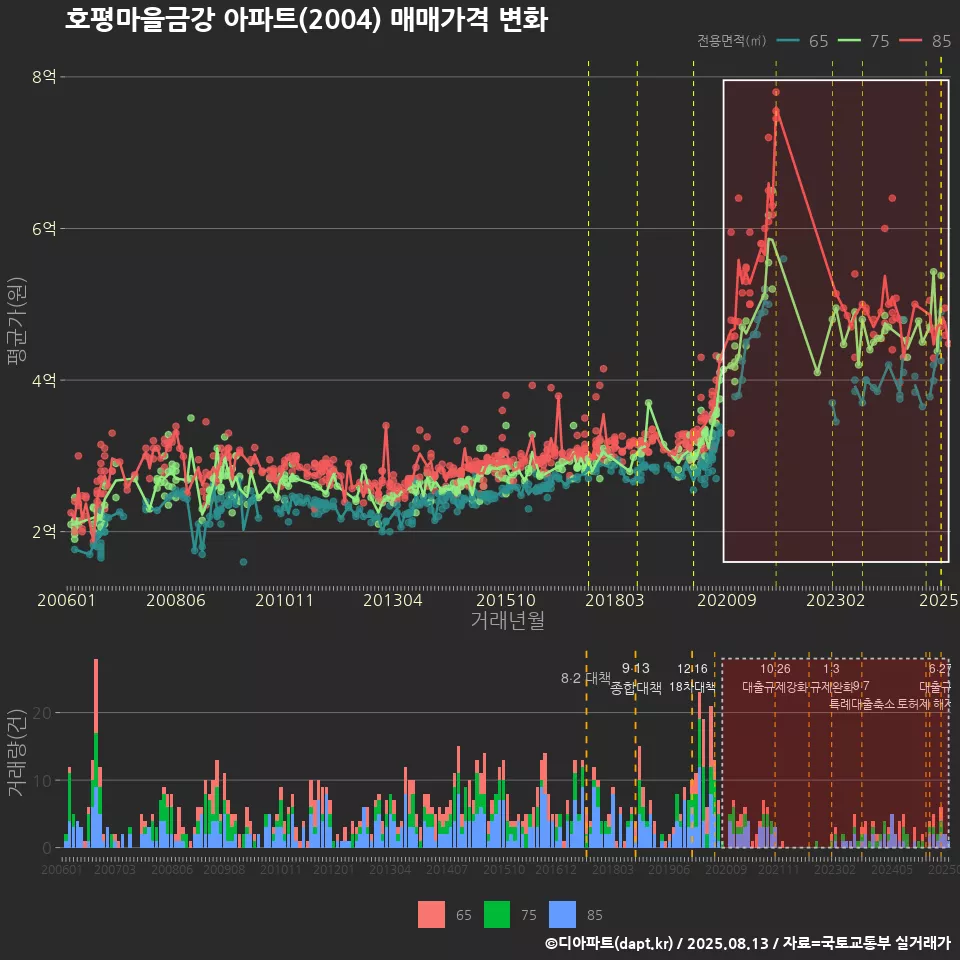Click 201407 on the volume chart x-axis
Screen dimensions: 960x960
[447, 869]
